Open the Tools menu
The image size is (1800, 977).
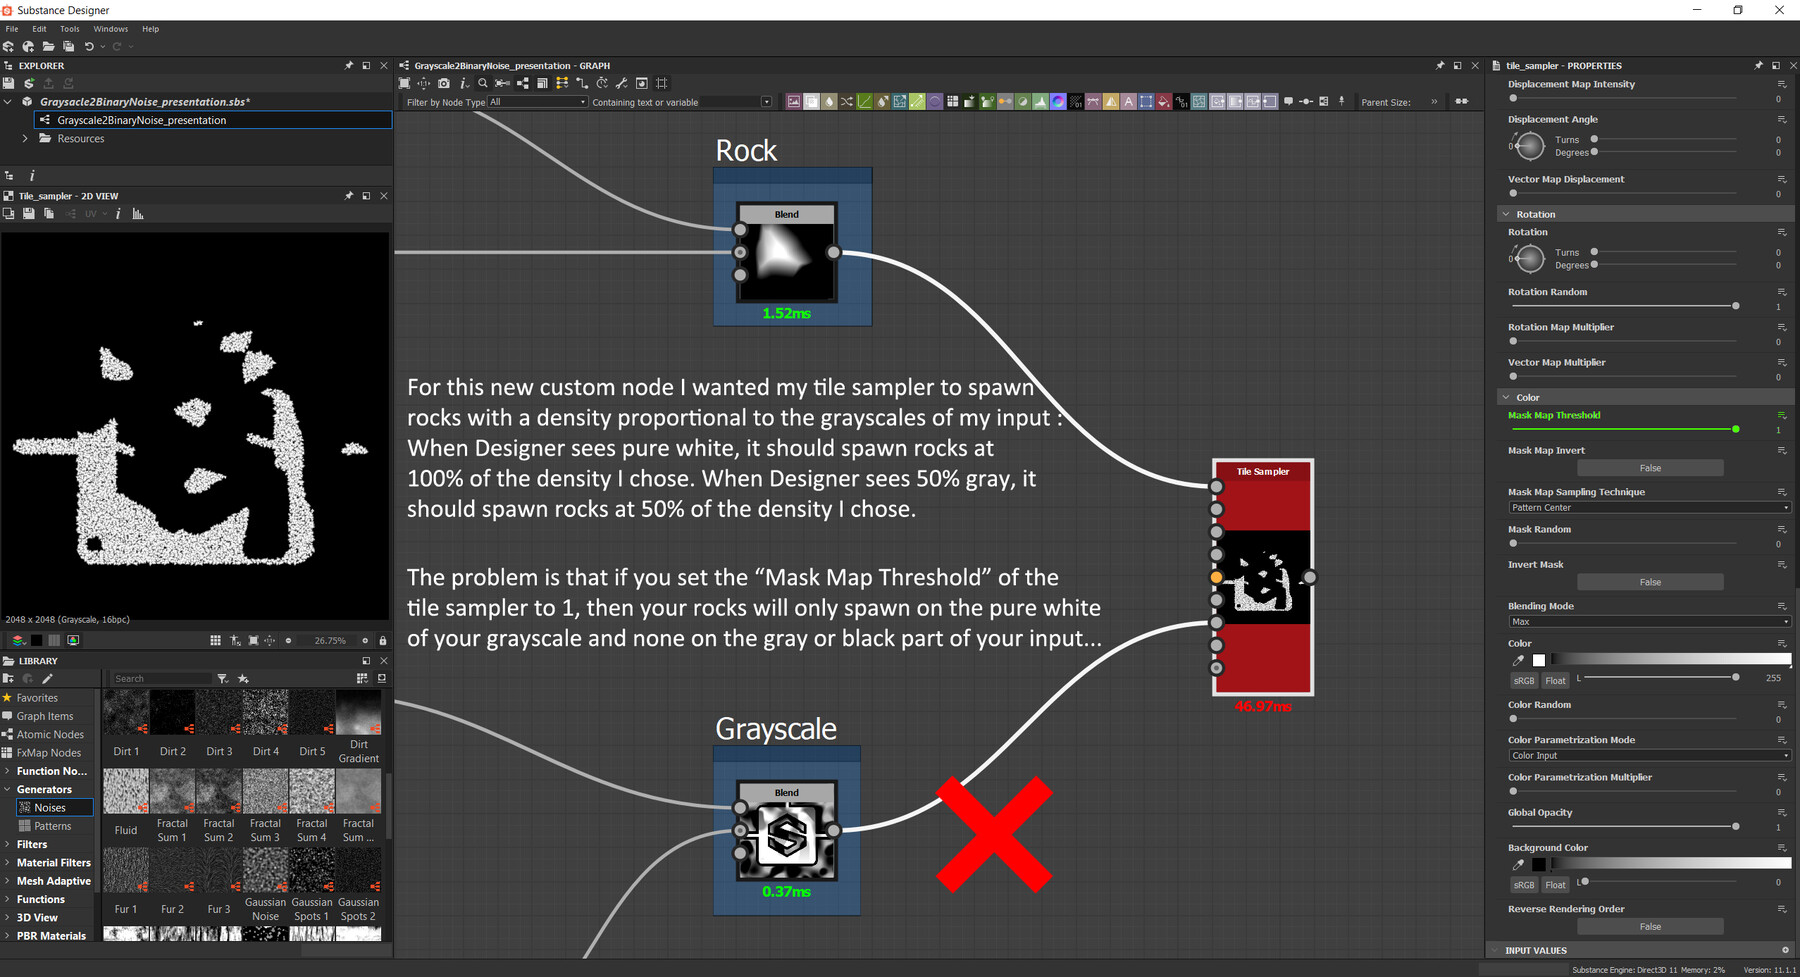click(70, 29)
